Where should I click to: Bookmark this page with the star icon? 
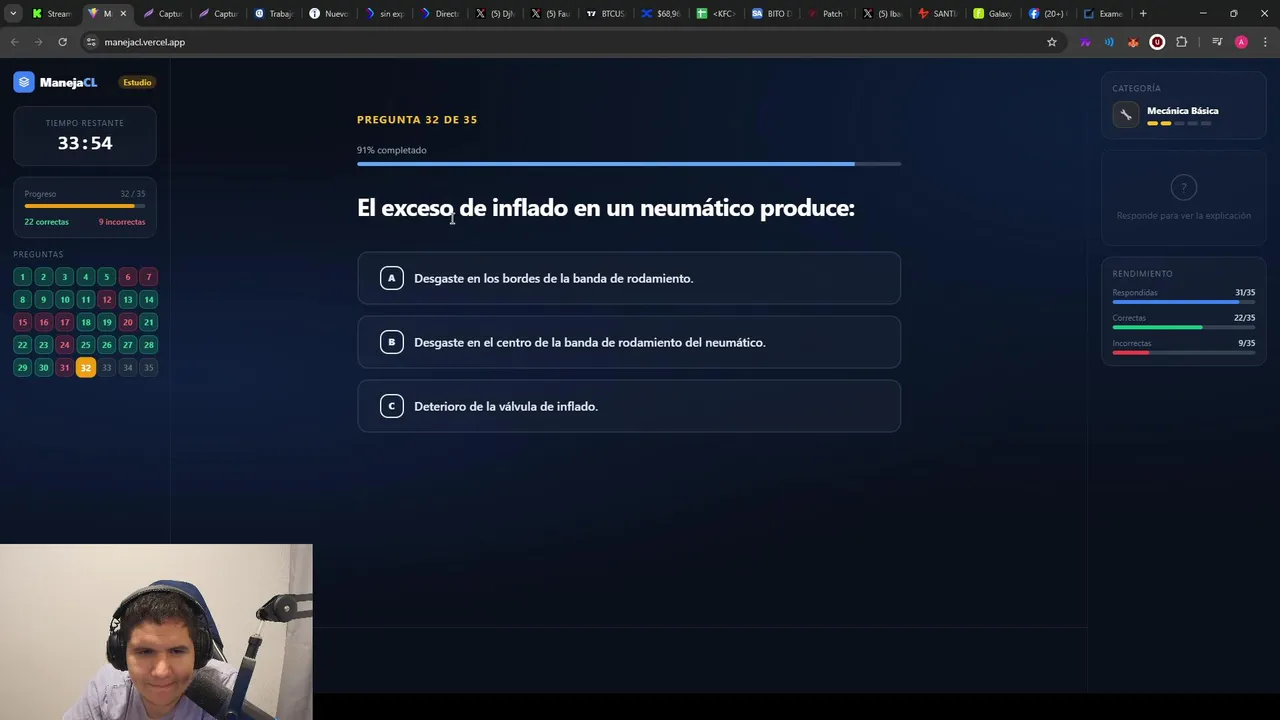pyautogui.click(x=1052, y=42)
